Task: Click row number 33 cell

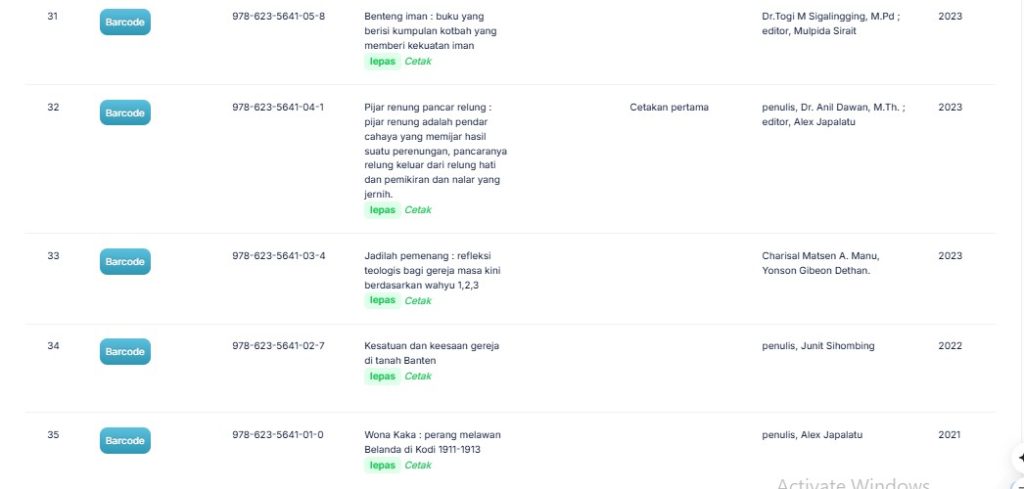Action: [53, 256]
